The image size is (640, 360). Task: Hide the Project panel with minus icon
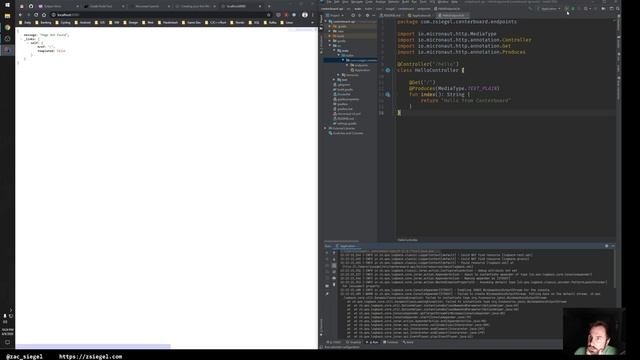(373, 16)
